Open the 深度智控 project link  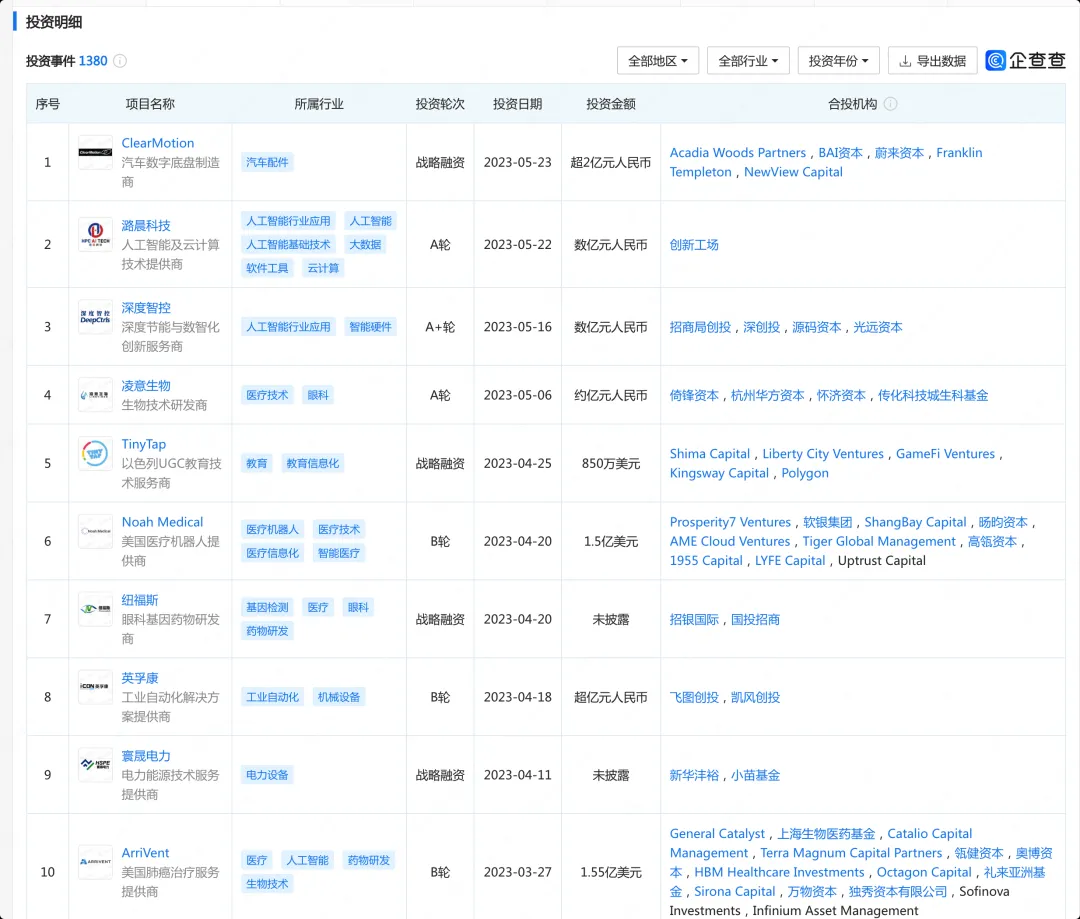(146, 307)
